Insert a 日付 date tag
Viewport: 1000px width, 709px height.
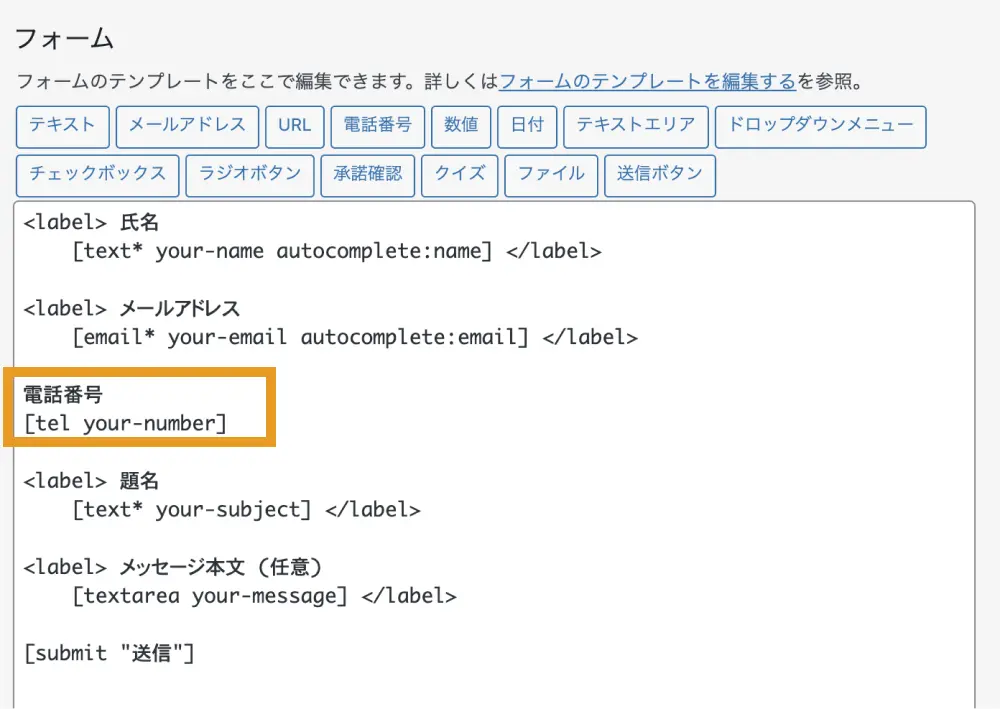pyautogui.click(x=527, y=126)
